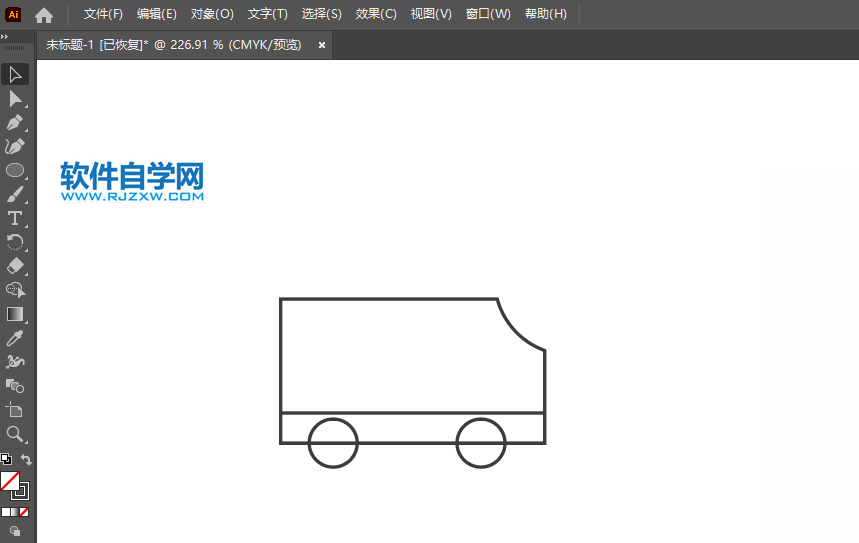Select the Eraser tool

15,266
